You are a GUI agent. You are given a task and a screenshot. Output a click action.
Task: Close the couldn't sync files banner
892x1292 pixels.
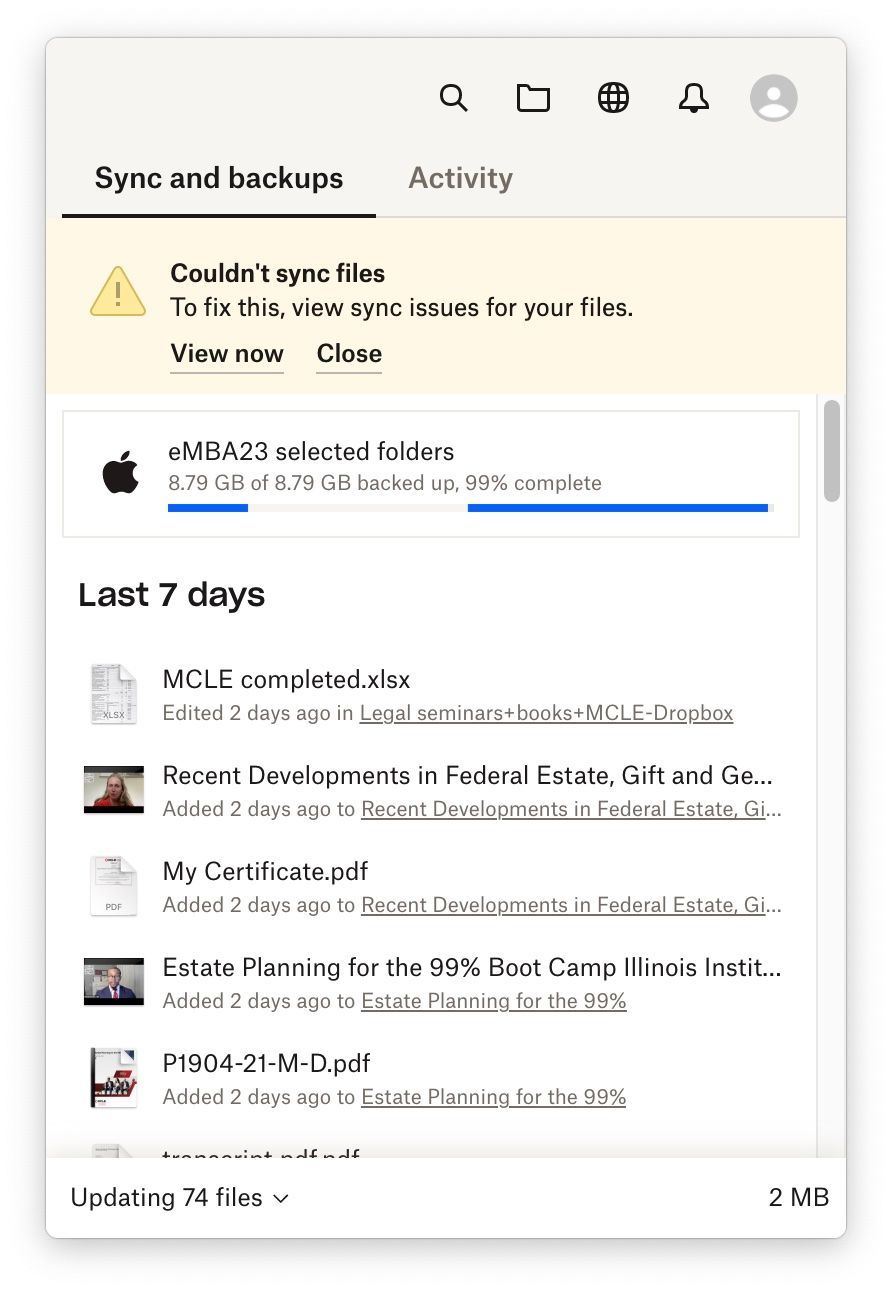click(x=349, y=354)
